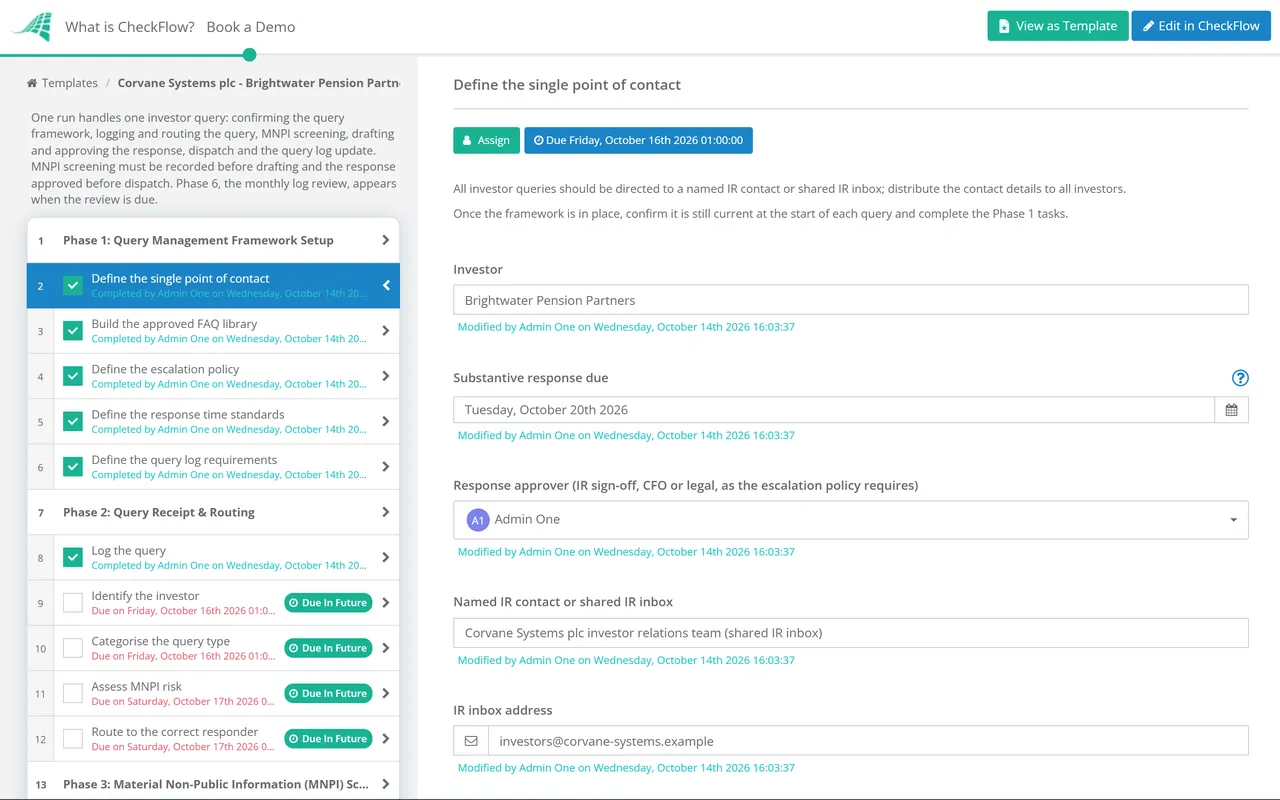Click Edit in CheckFlow button
The width and height of the screenshot is (1280, 800).
pos(1201,26)
